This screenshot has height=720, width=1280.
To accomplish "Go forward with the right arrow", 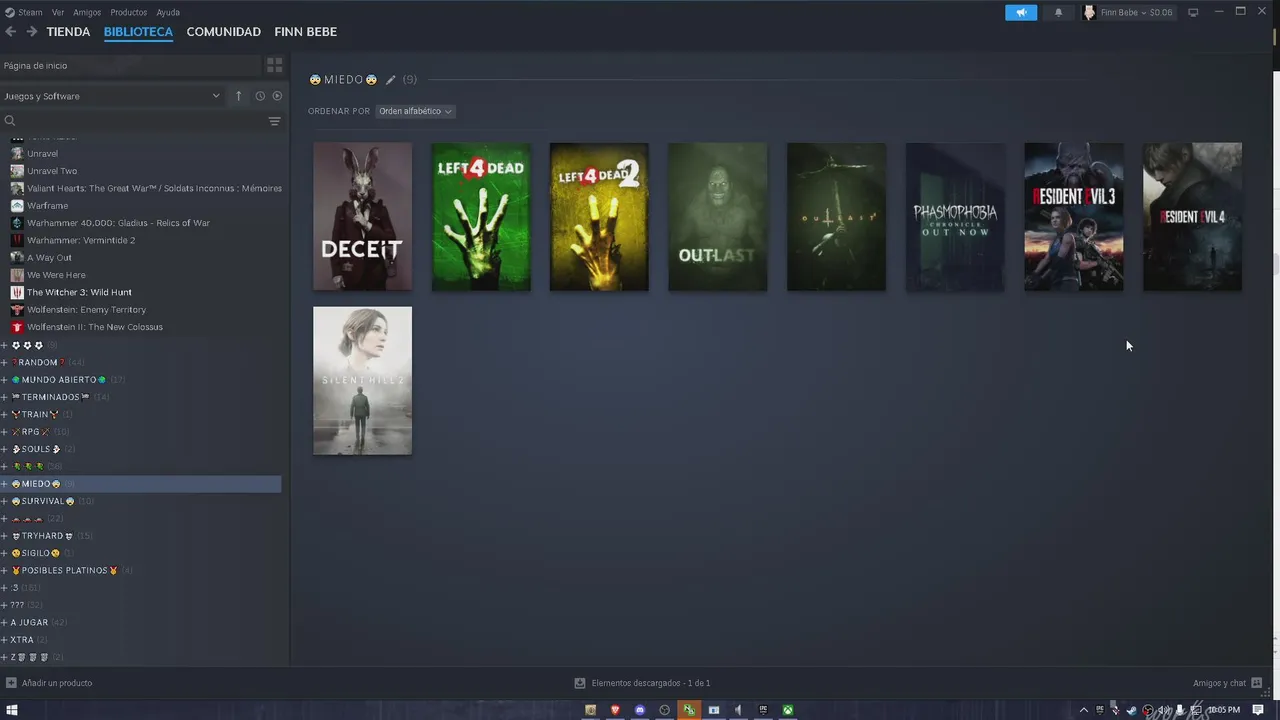I will (32, 32).
